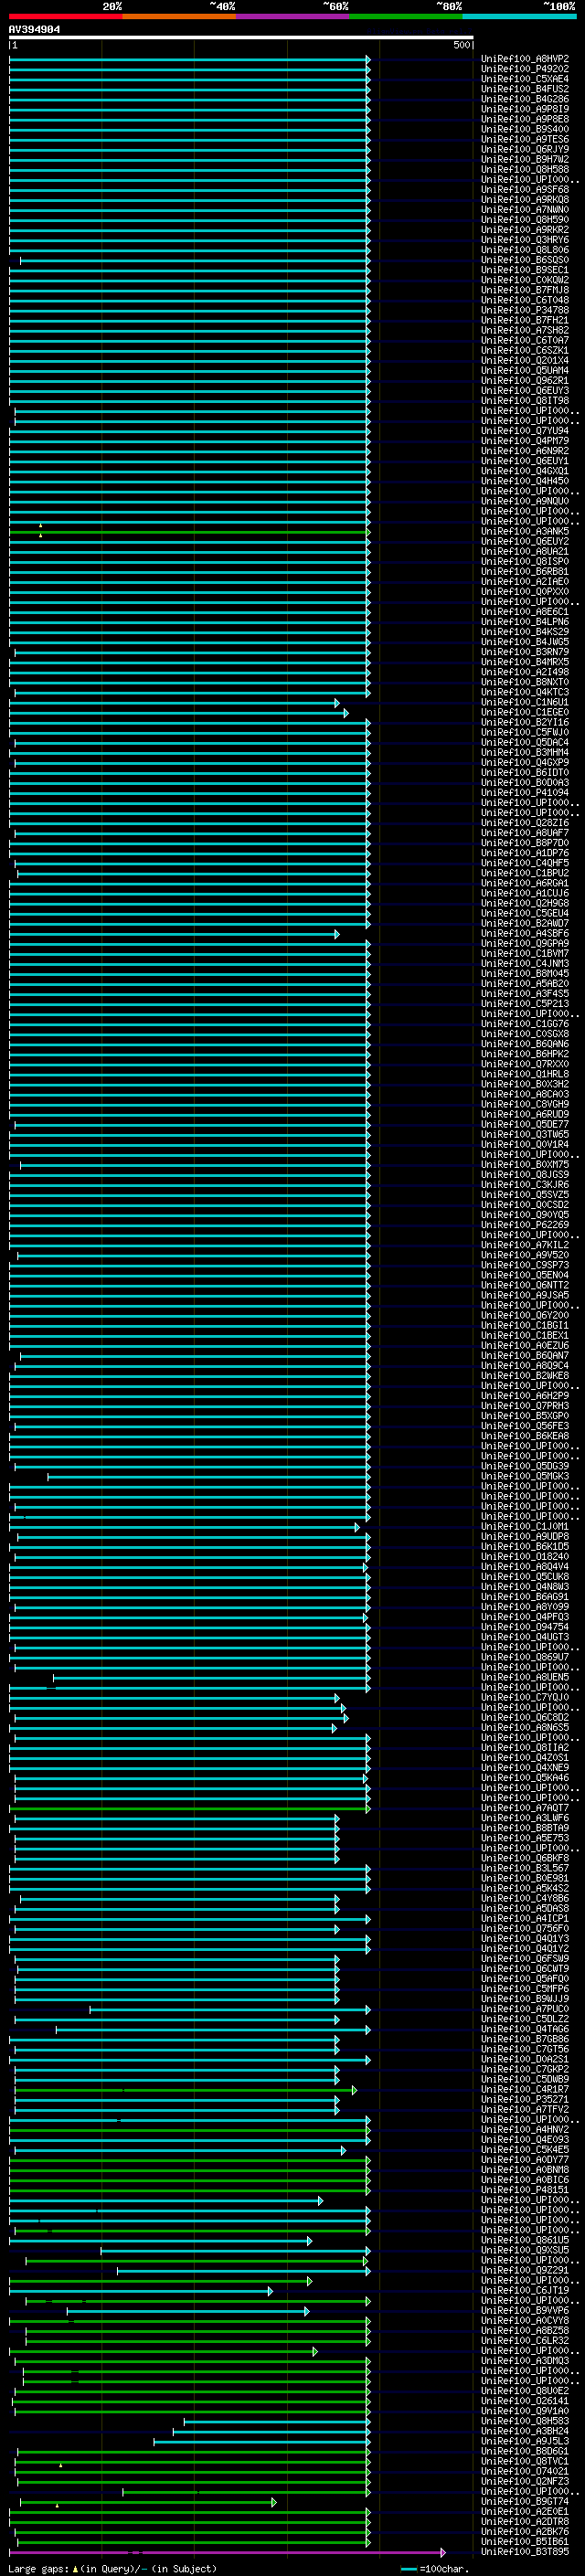Select label UniRef100_Q5EN04
This screenshot has height=2576, width=585.
525,1275
